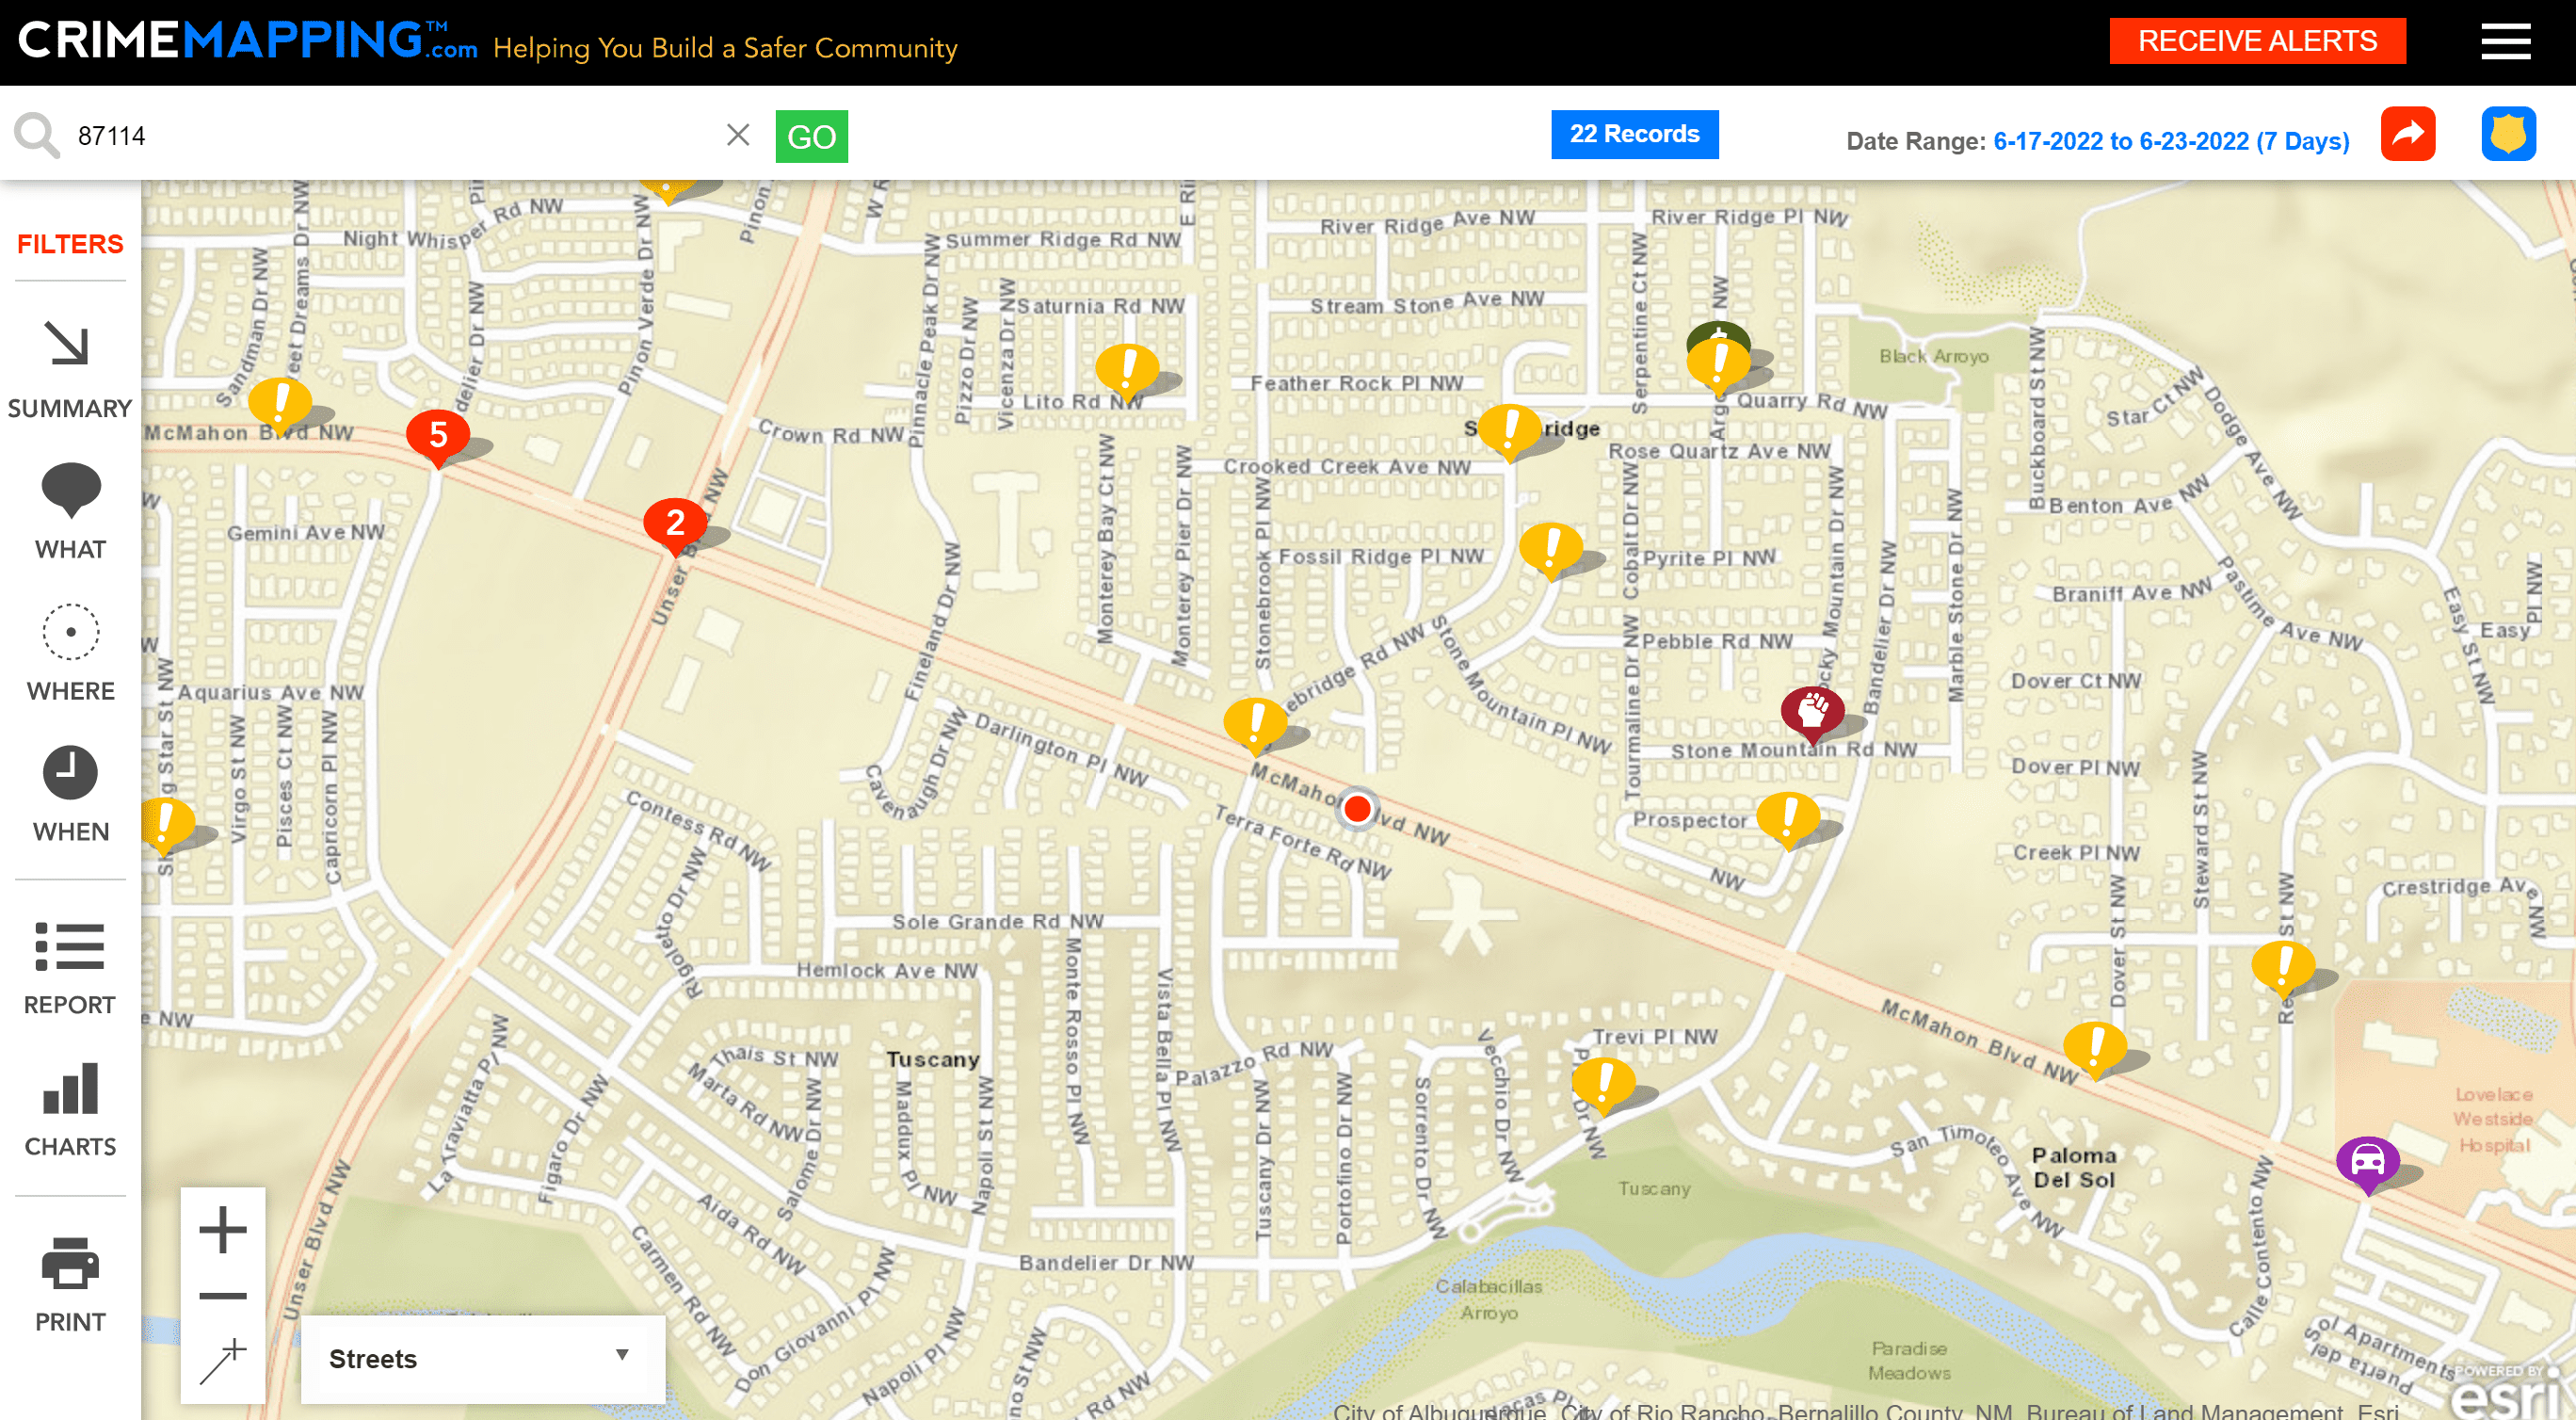This screenshot has height=1420, width=2576.
Task: Open the hamburger menu icon
Action: click(2505, 42)
